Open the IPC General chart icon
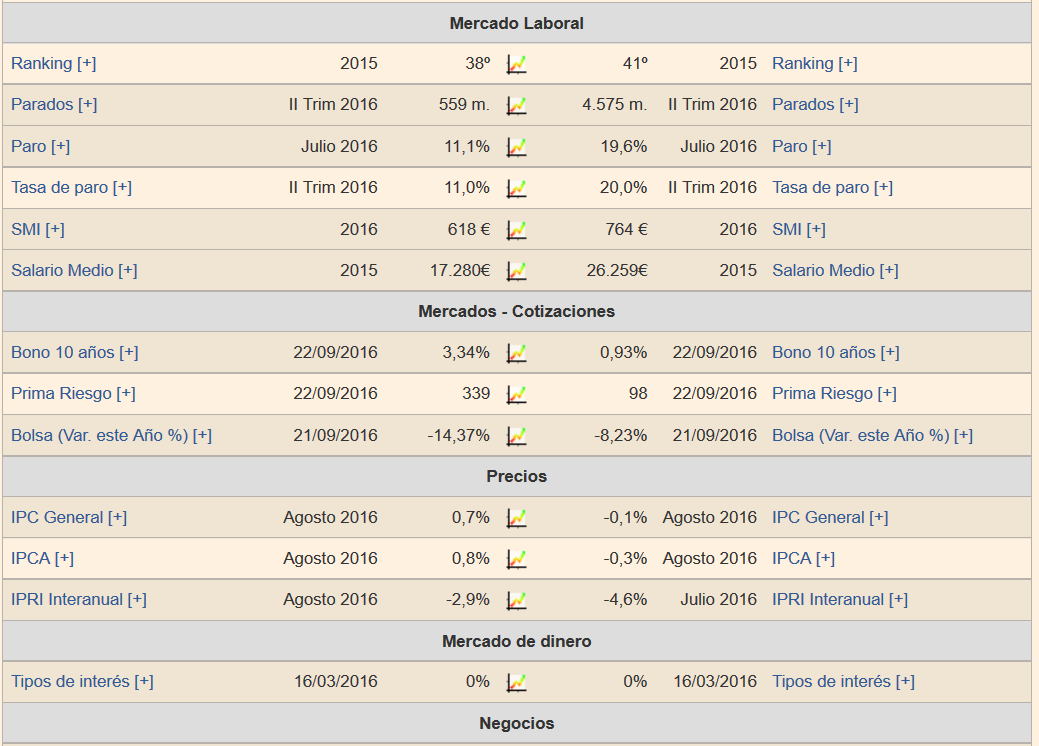 pyautogui.click(x=516, y=518)
